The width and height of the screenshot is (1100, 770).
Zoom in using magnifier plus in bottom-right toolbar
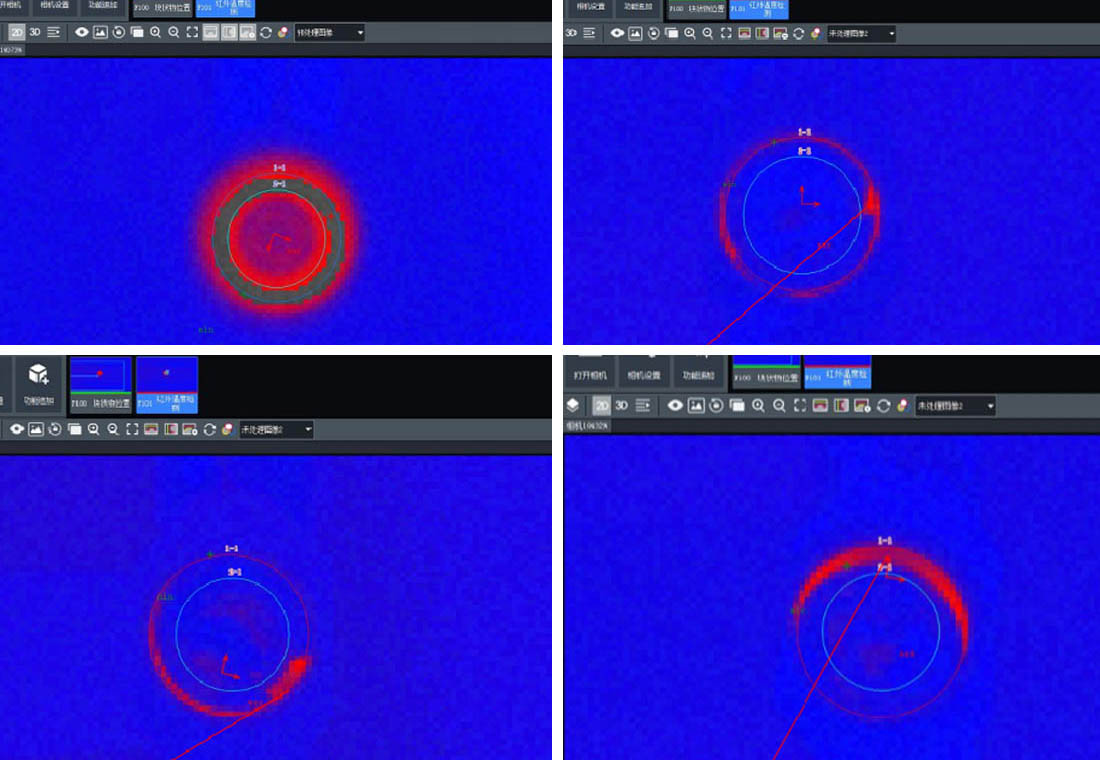[x=759, y=406]
